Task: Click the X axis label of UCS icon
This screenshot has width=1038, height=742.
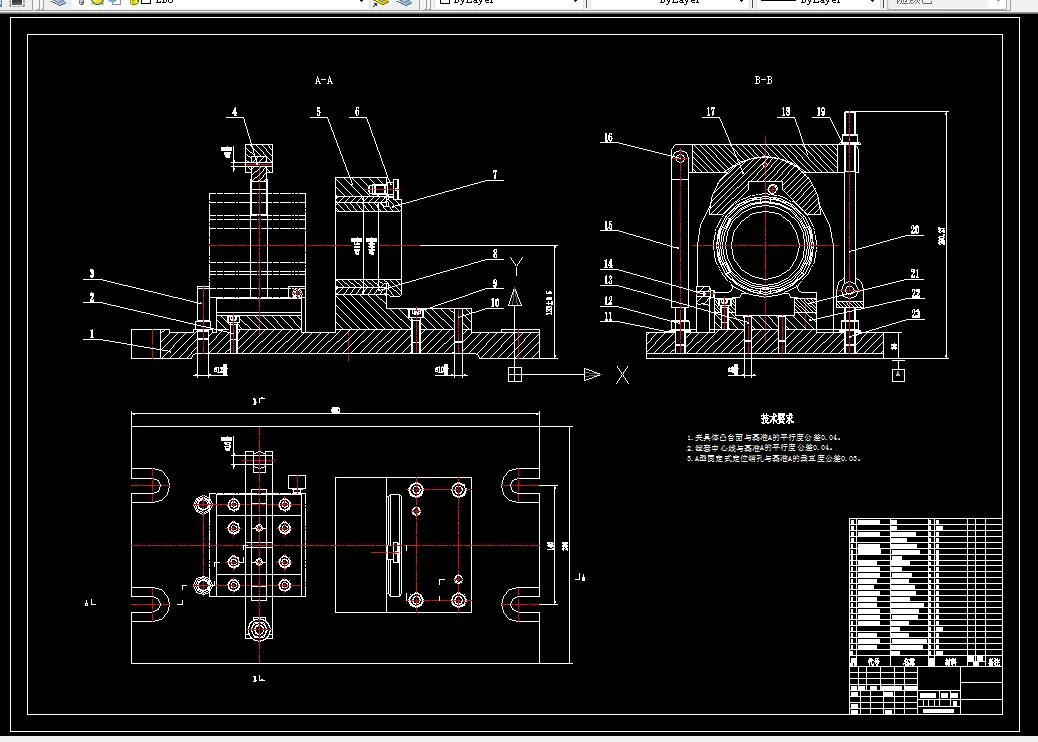Action: coord(622,375)
